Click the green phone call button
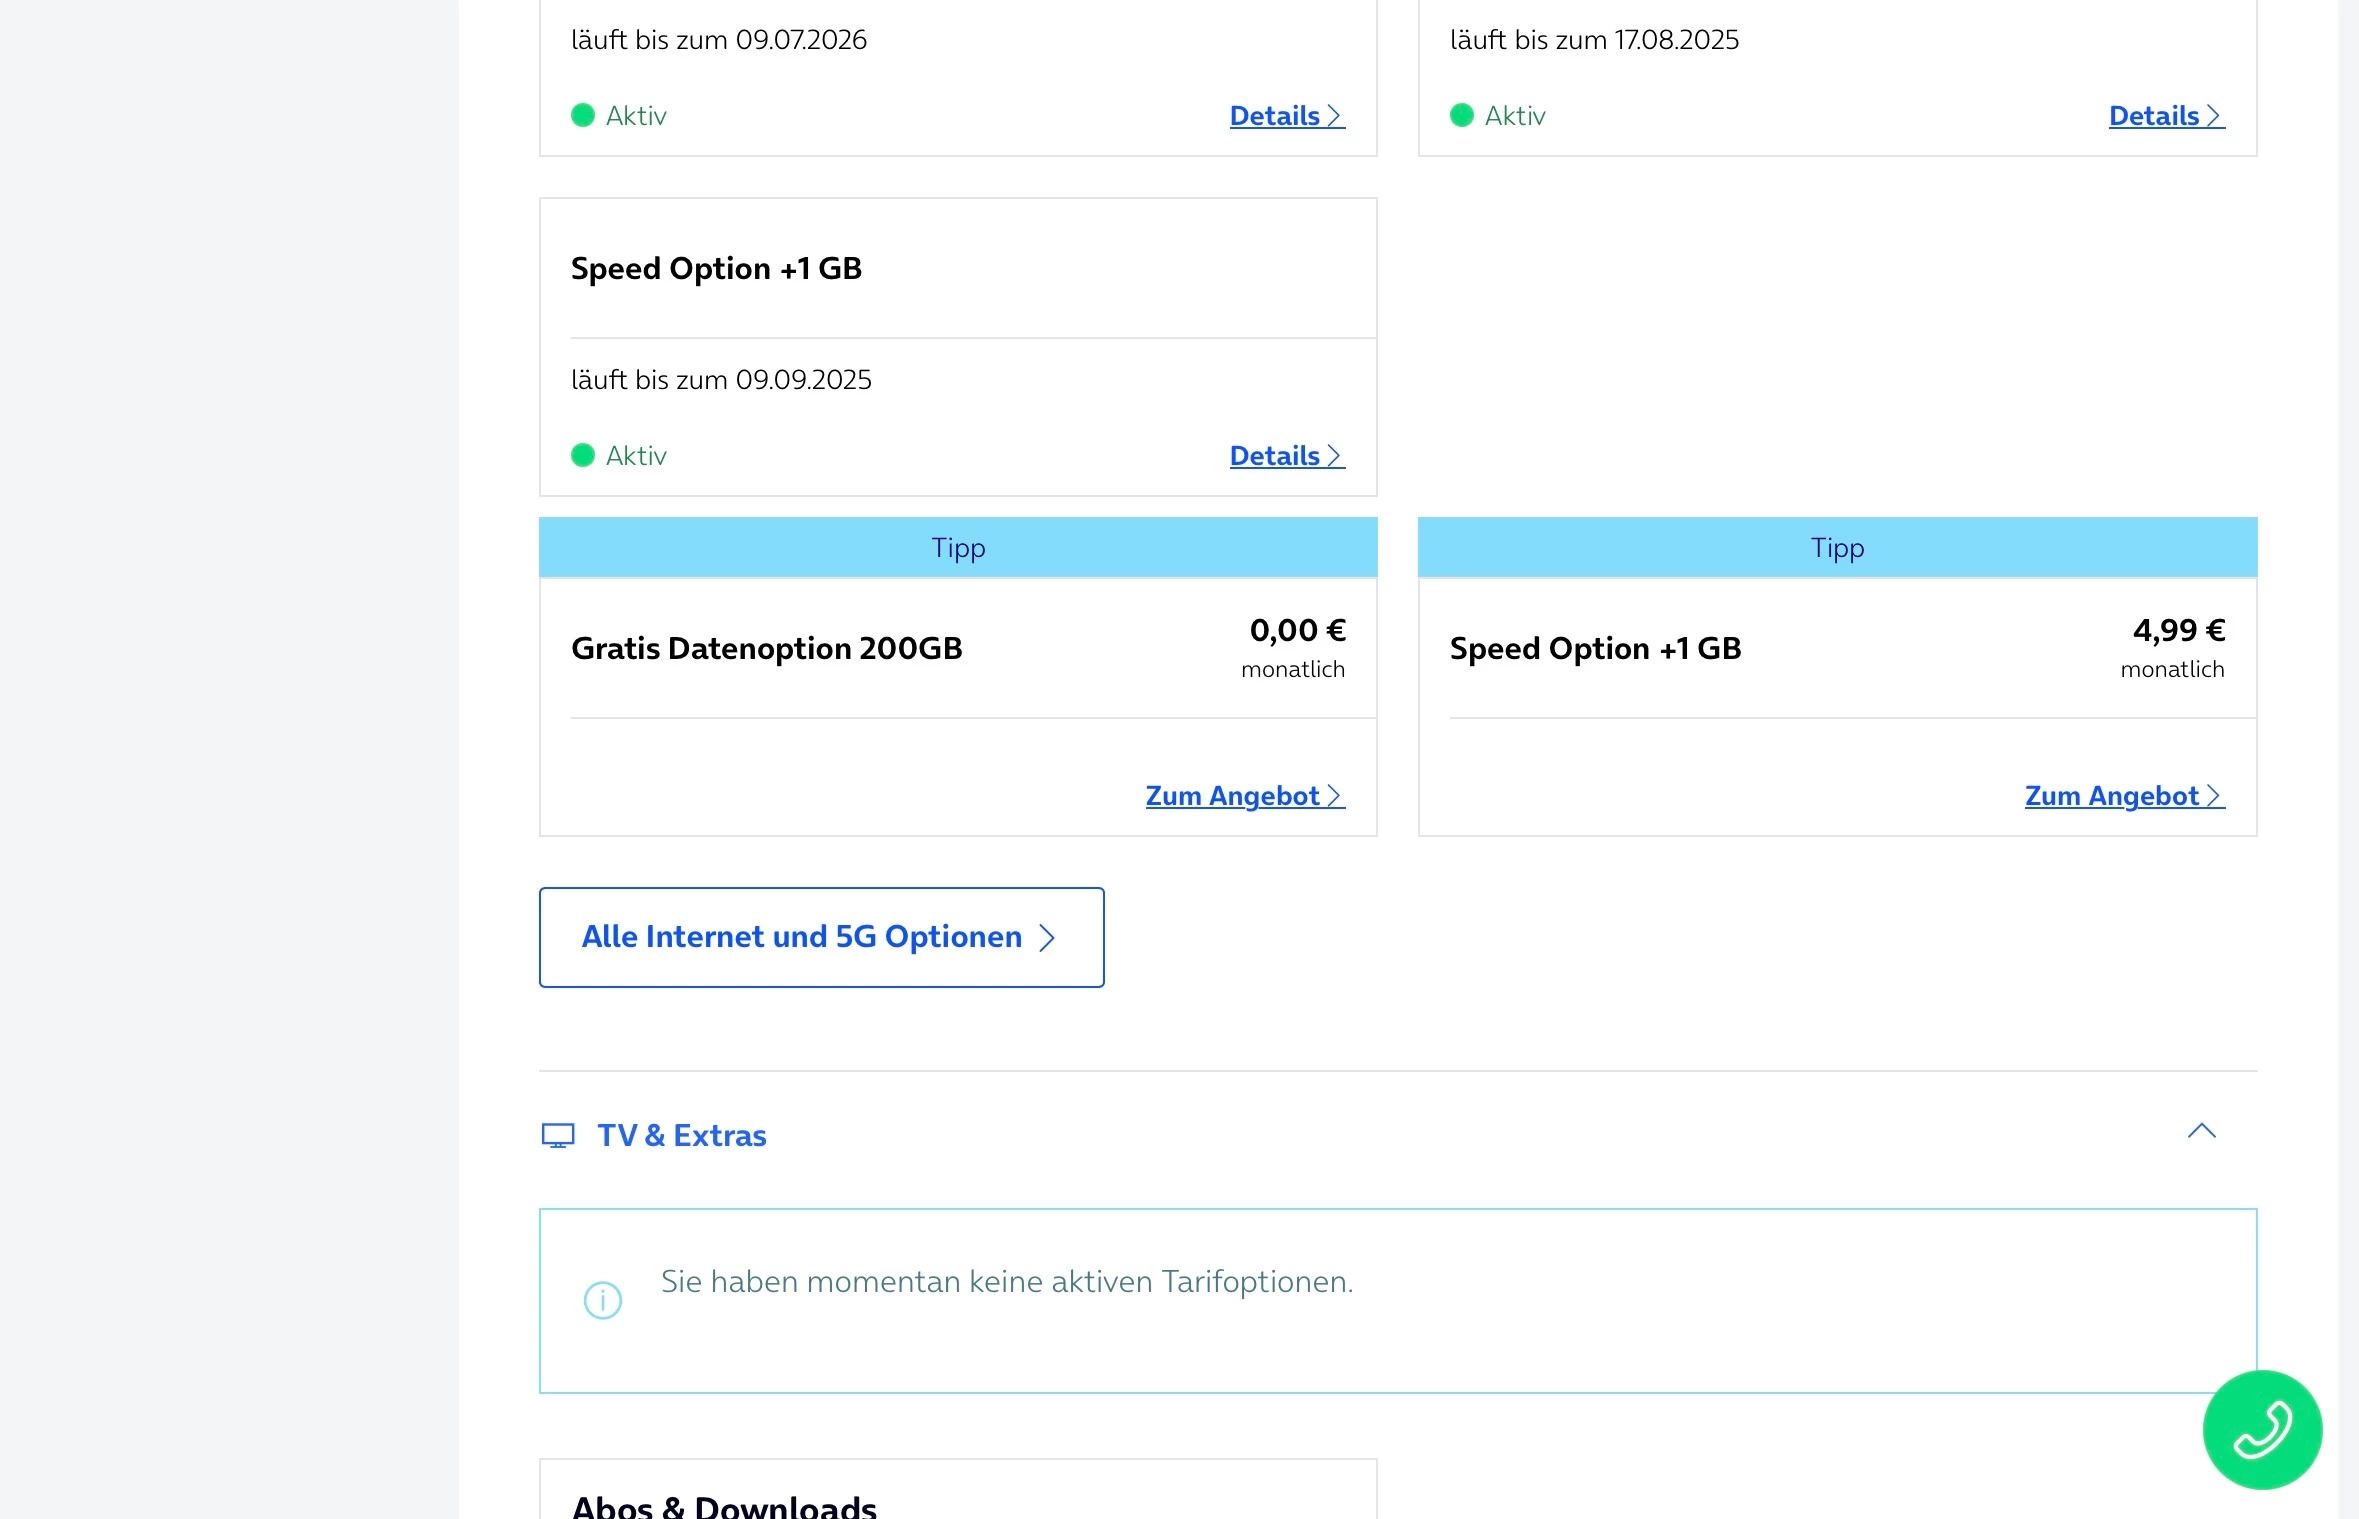The height and width of the screenshot is (1519, 2359). [x=2261, y=1429]
